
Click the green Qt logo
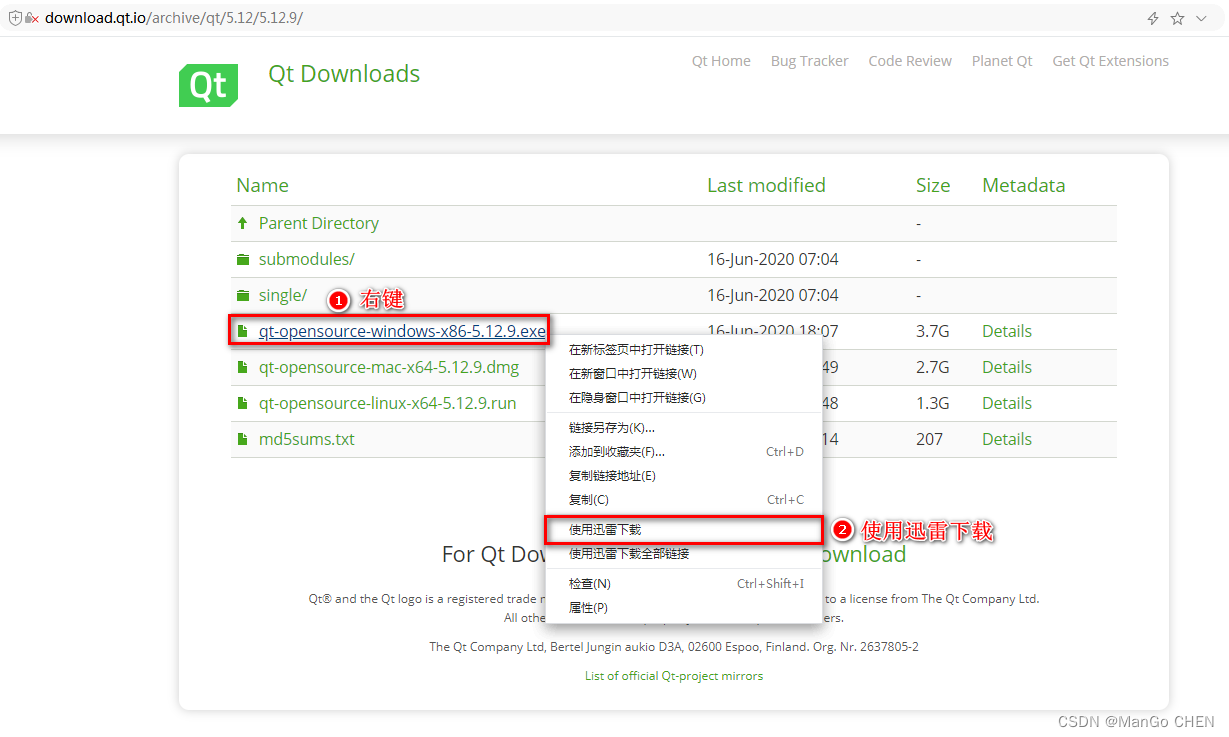tap(208, 84)
